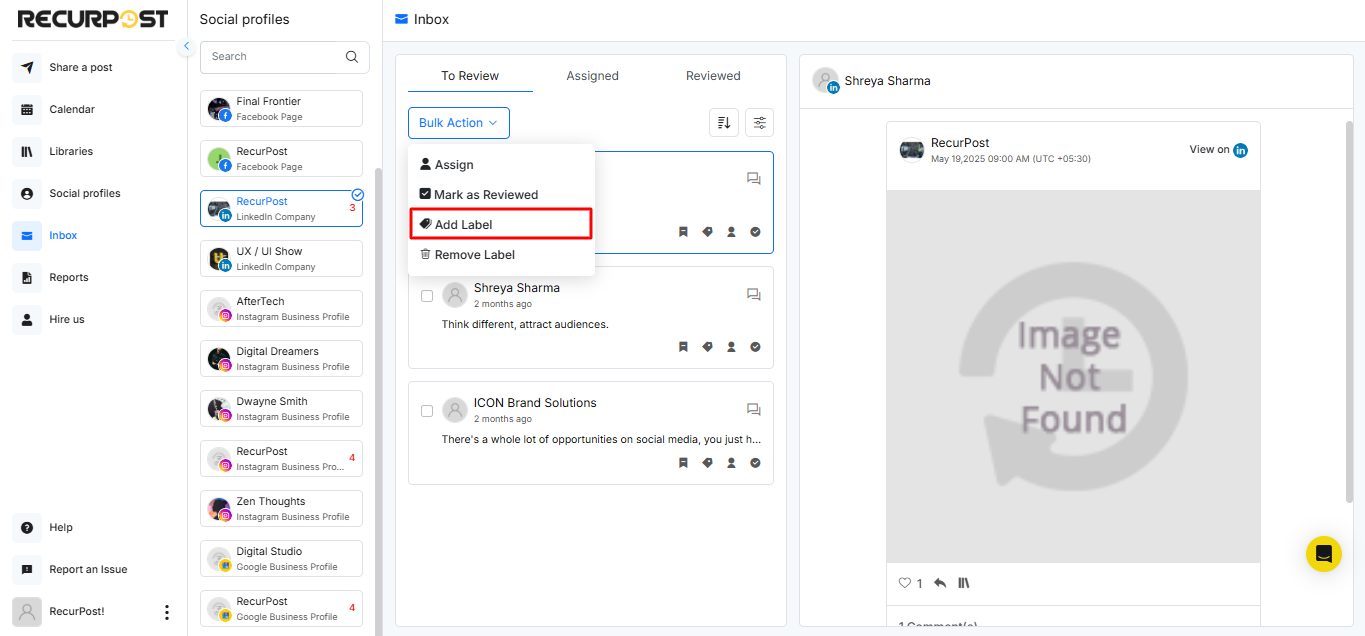The height and width of the screenshot is (636, 1365).
Task: Like the post with the heart icon
Action: 905,583
